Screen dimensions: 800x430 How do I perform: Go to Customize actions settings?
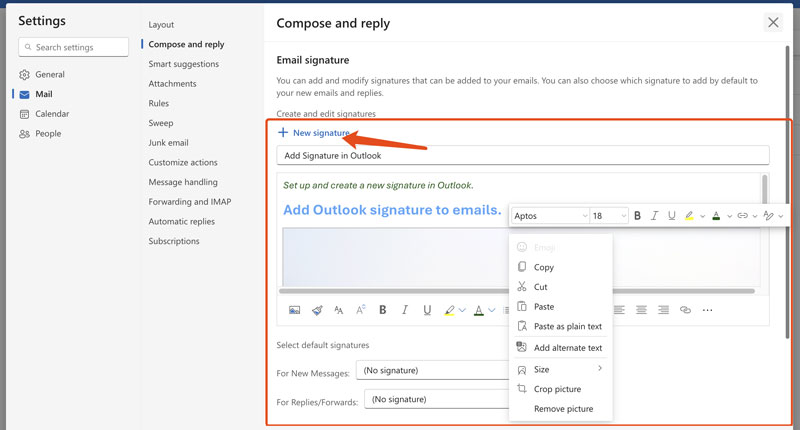coord(183,162)
